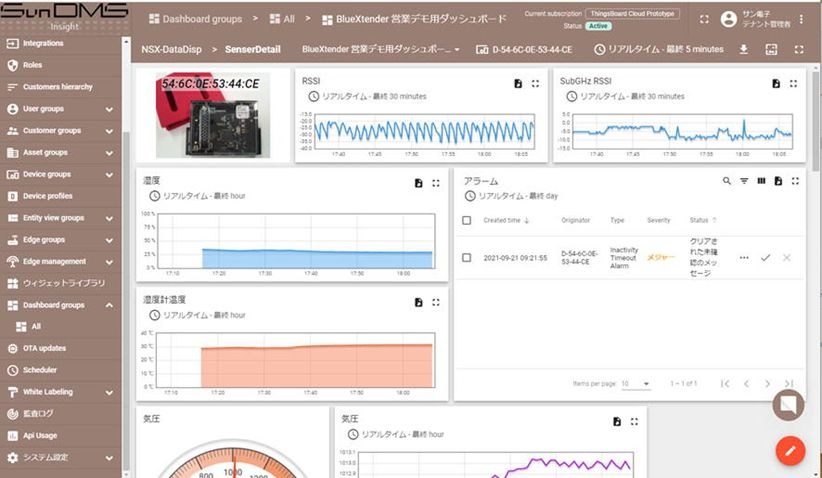
Task: Open the alarm filter icon
Action: coord(744,181)
